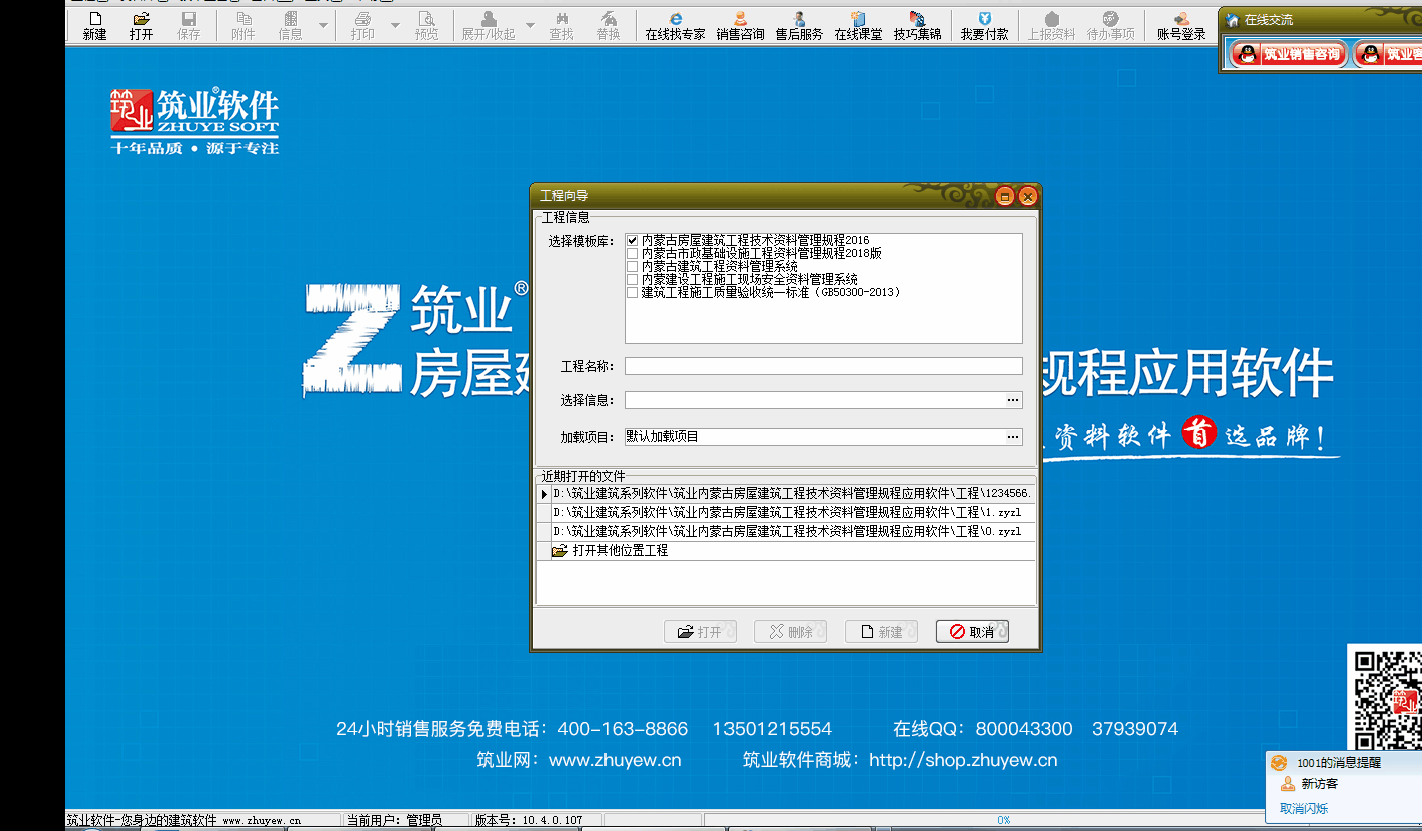Click the 销售咨询 sales consultation icon
This screenshot has height=831, width=1422.
point(740,25)
